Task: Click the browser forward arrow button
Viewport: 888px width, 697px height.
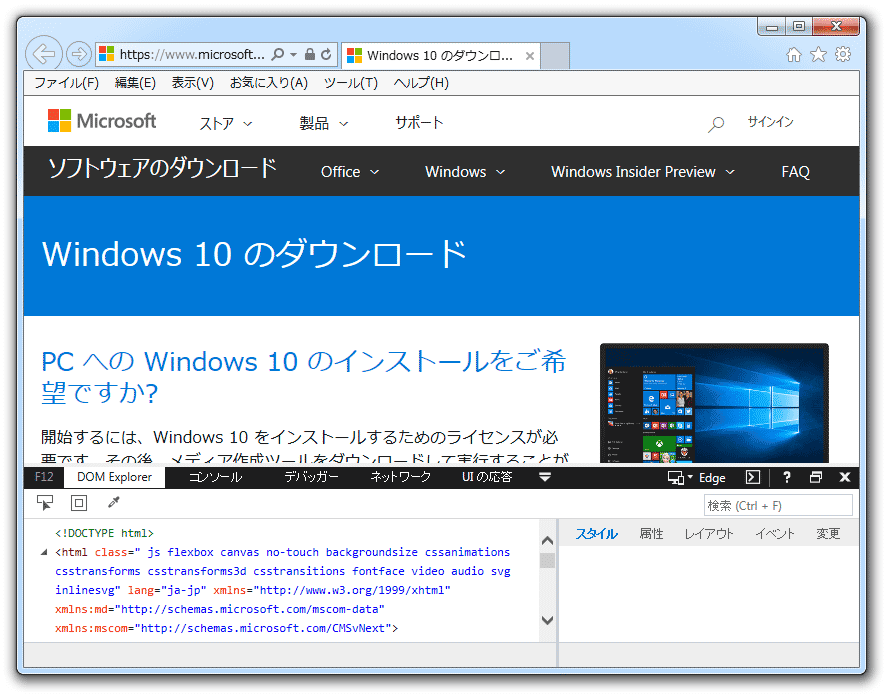Action: [79, 54]
